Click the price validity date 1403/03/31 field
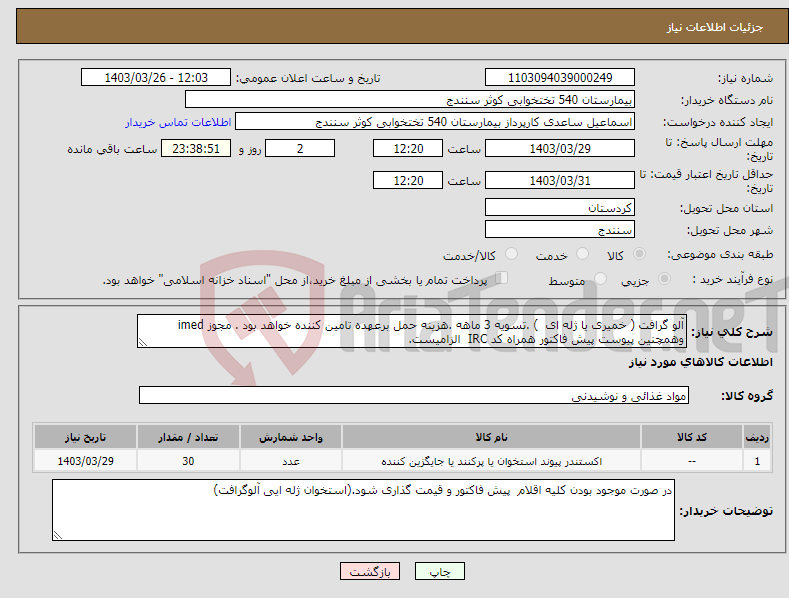 560,180
